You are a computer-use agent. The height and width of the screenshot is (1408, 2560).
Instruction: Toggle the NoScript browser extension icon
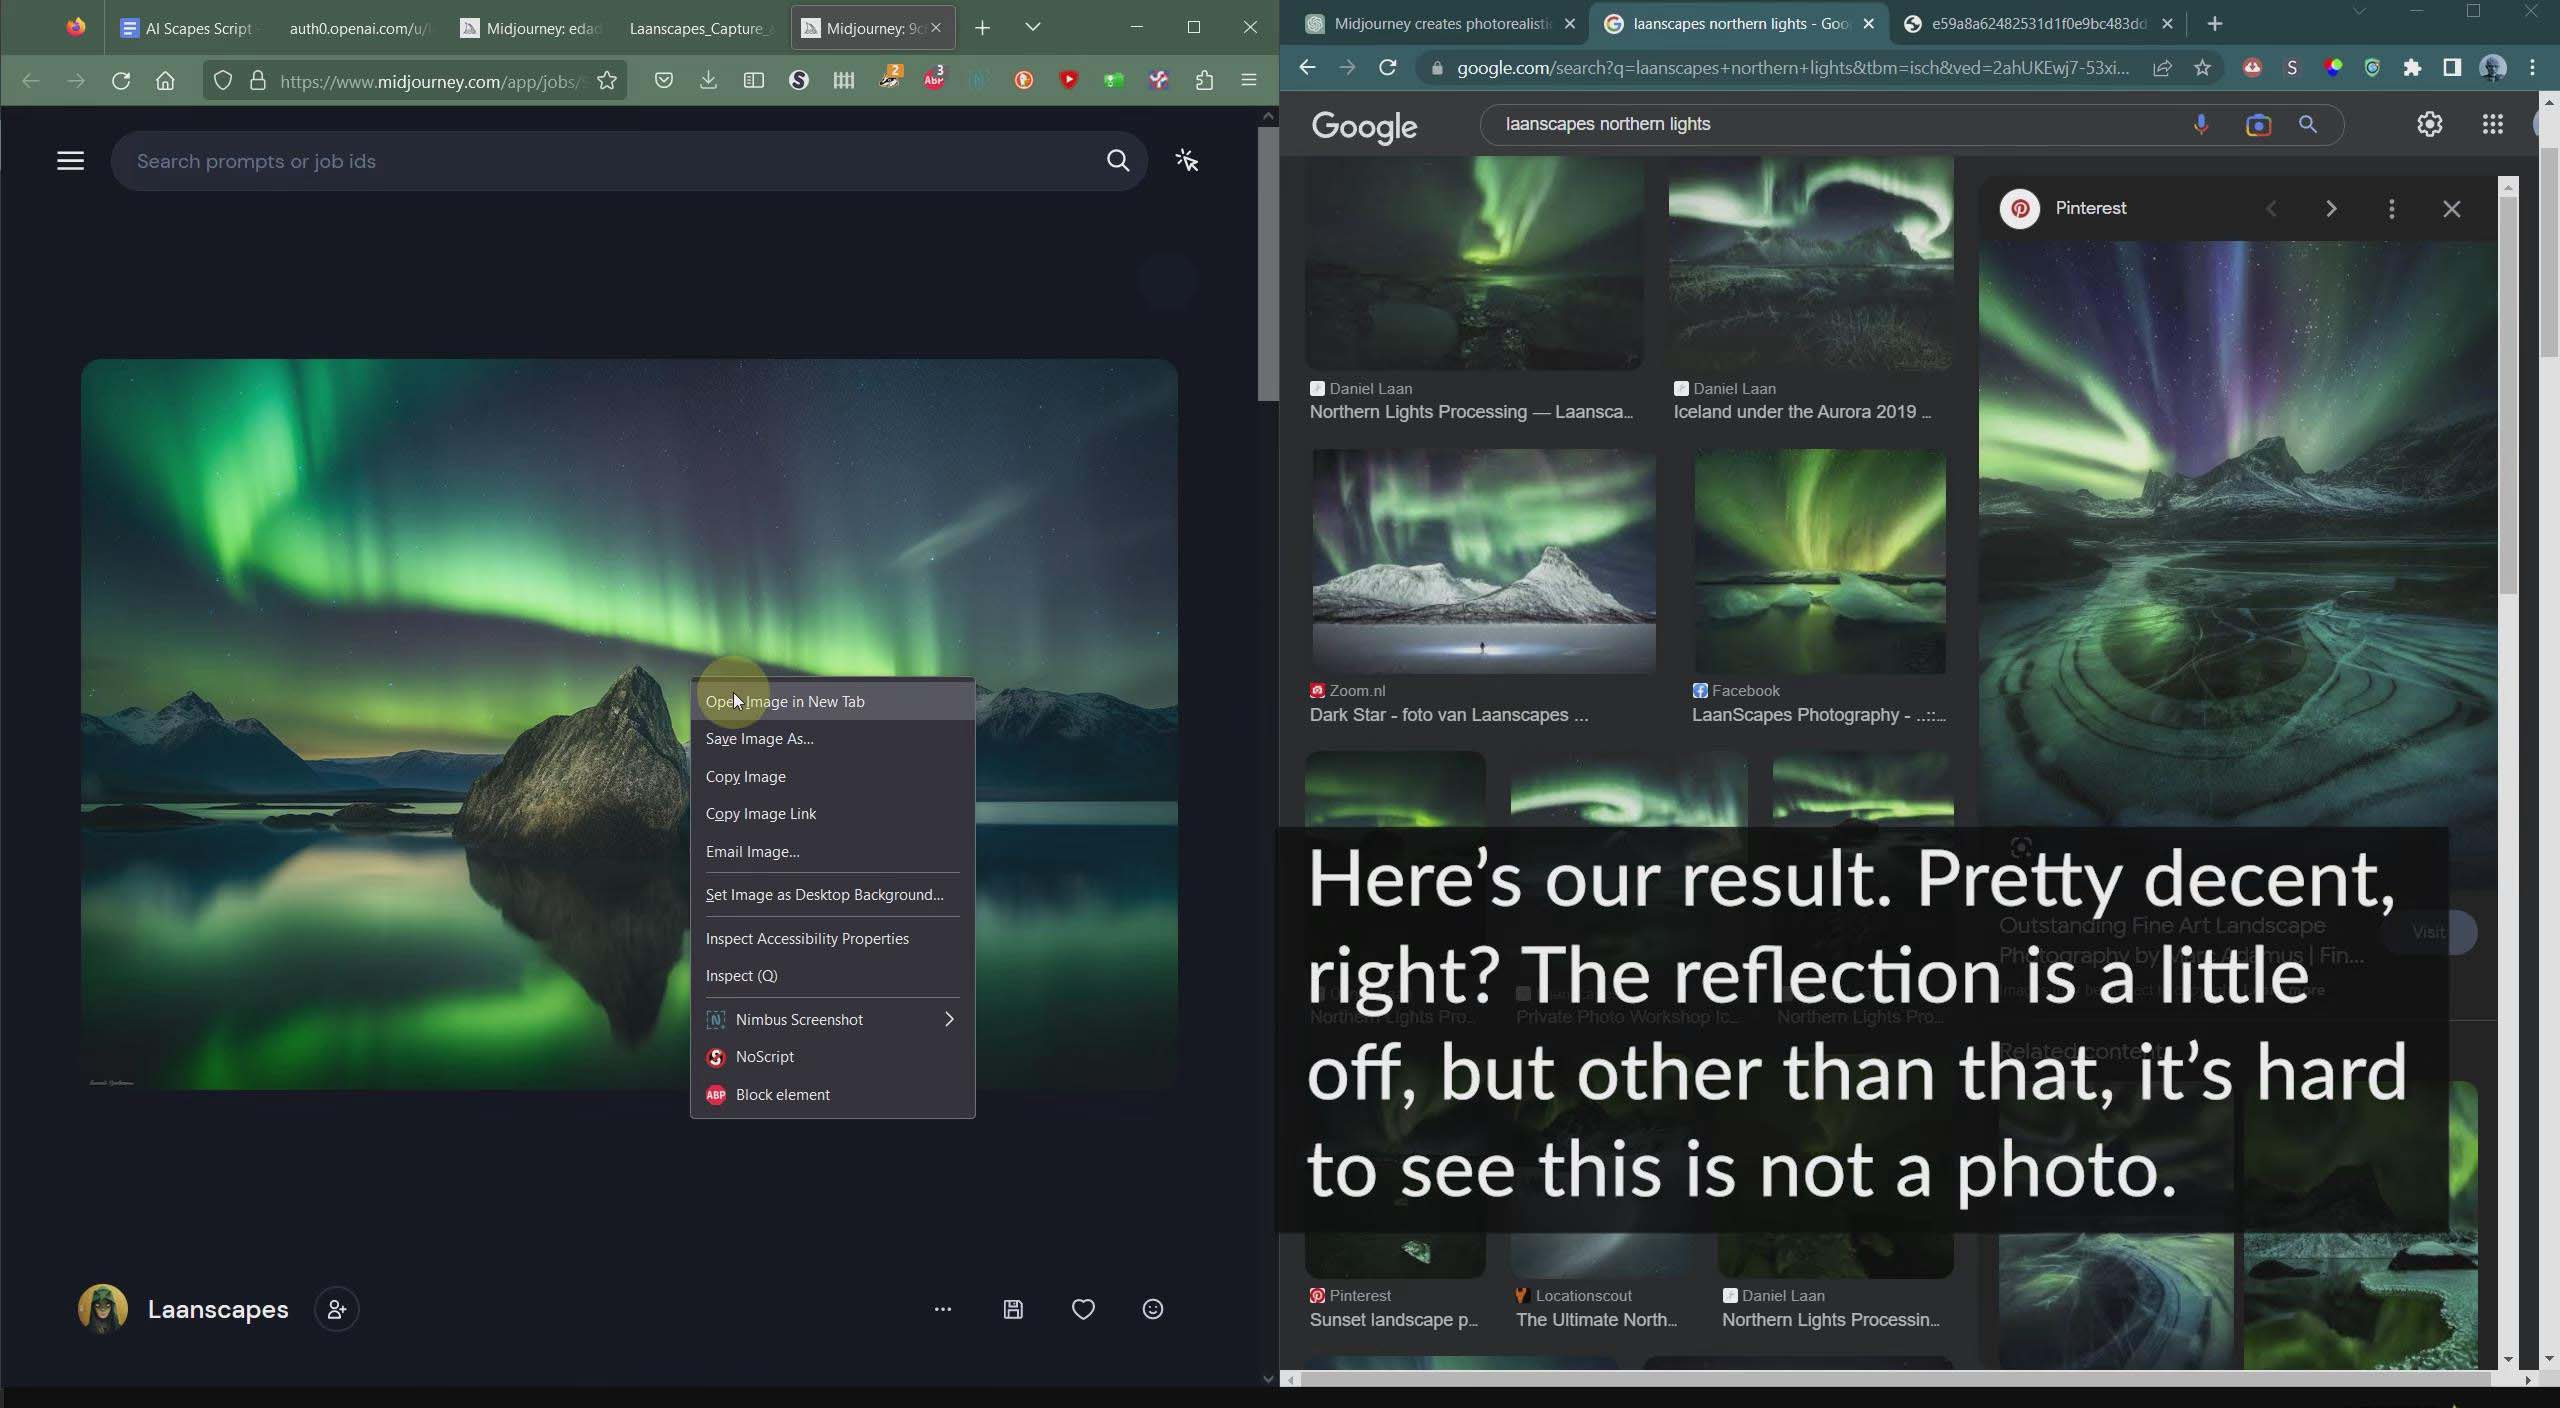(x=799, y=81)
